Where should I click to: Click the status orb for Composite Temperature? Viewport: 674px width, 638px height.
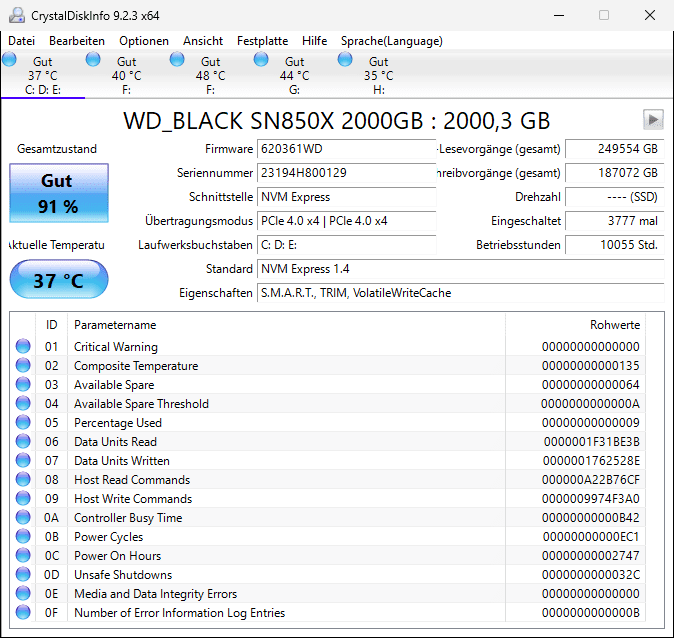(x=23, y=365)
